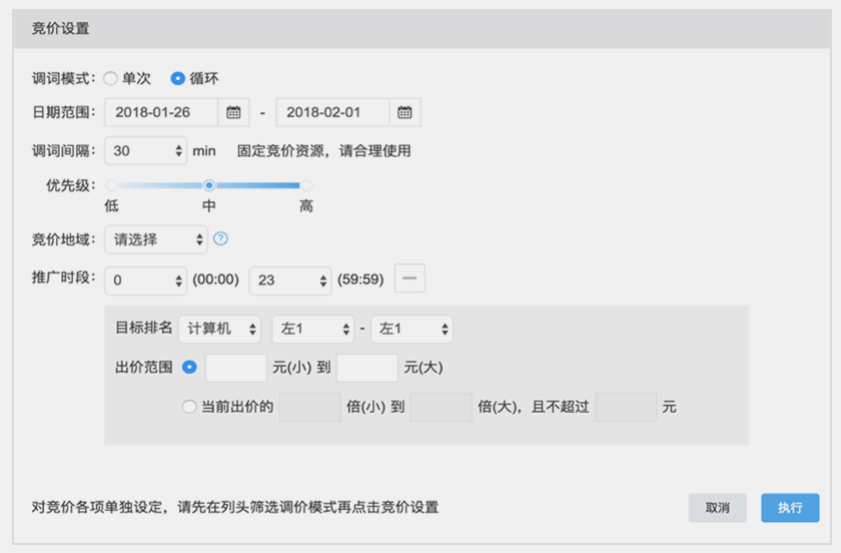Select the 循环 radio option
Viewport: 841px width, 553px height.
[x=178, y=78]
